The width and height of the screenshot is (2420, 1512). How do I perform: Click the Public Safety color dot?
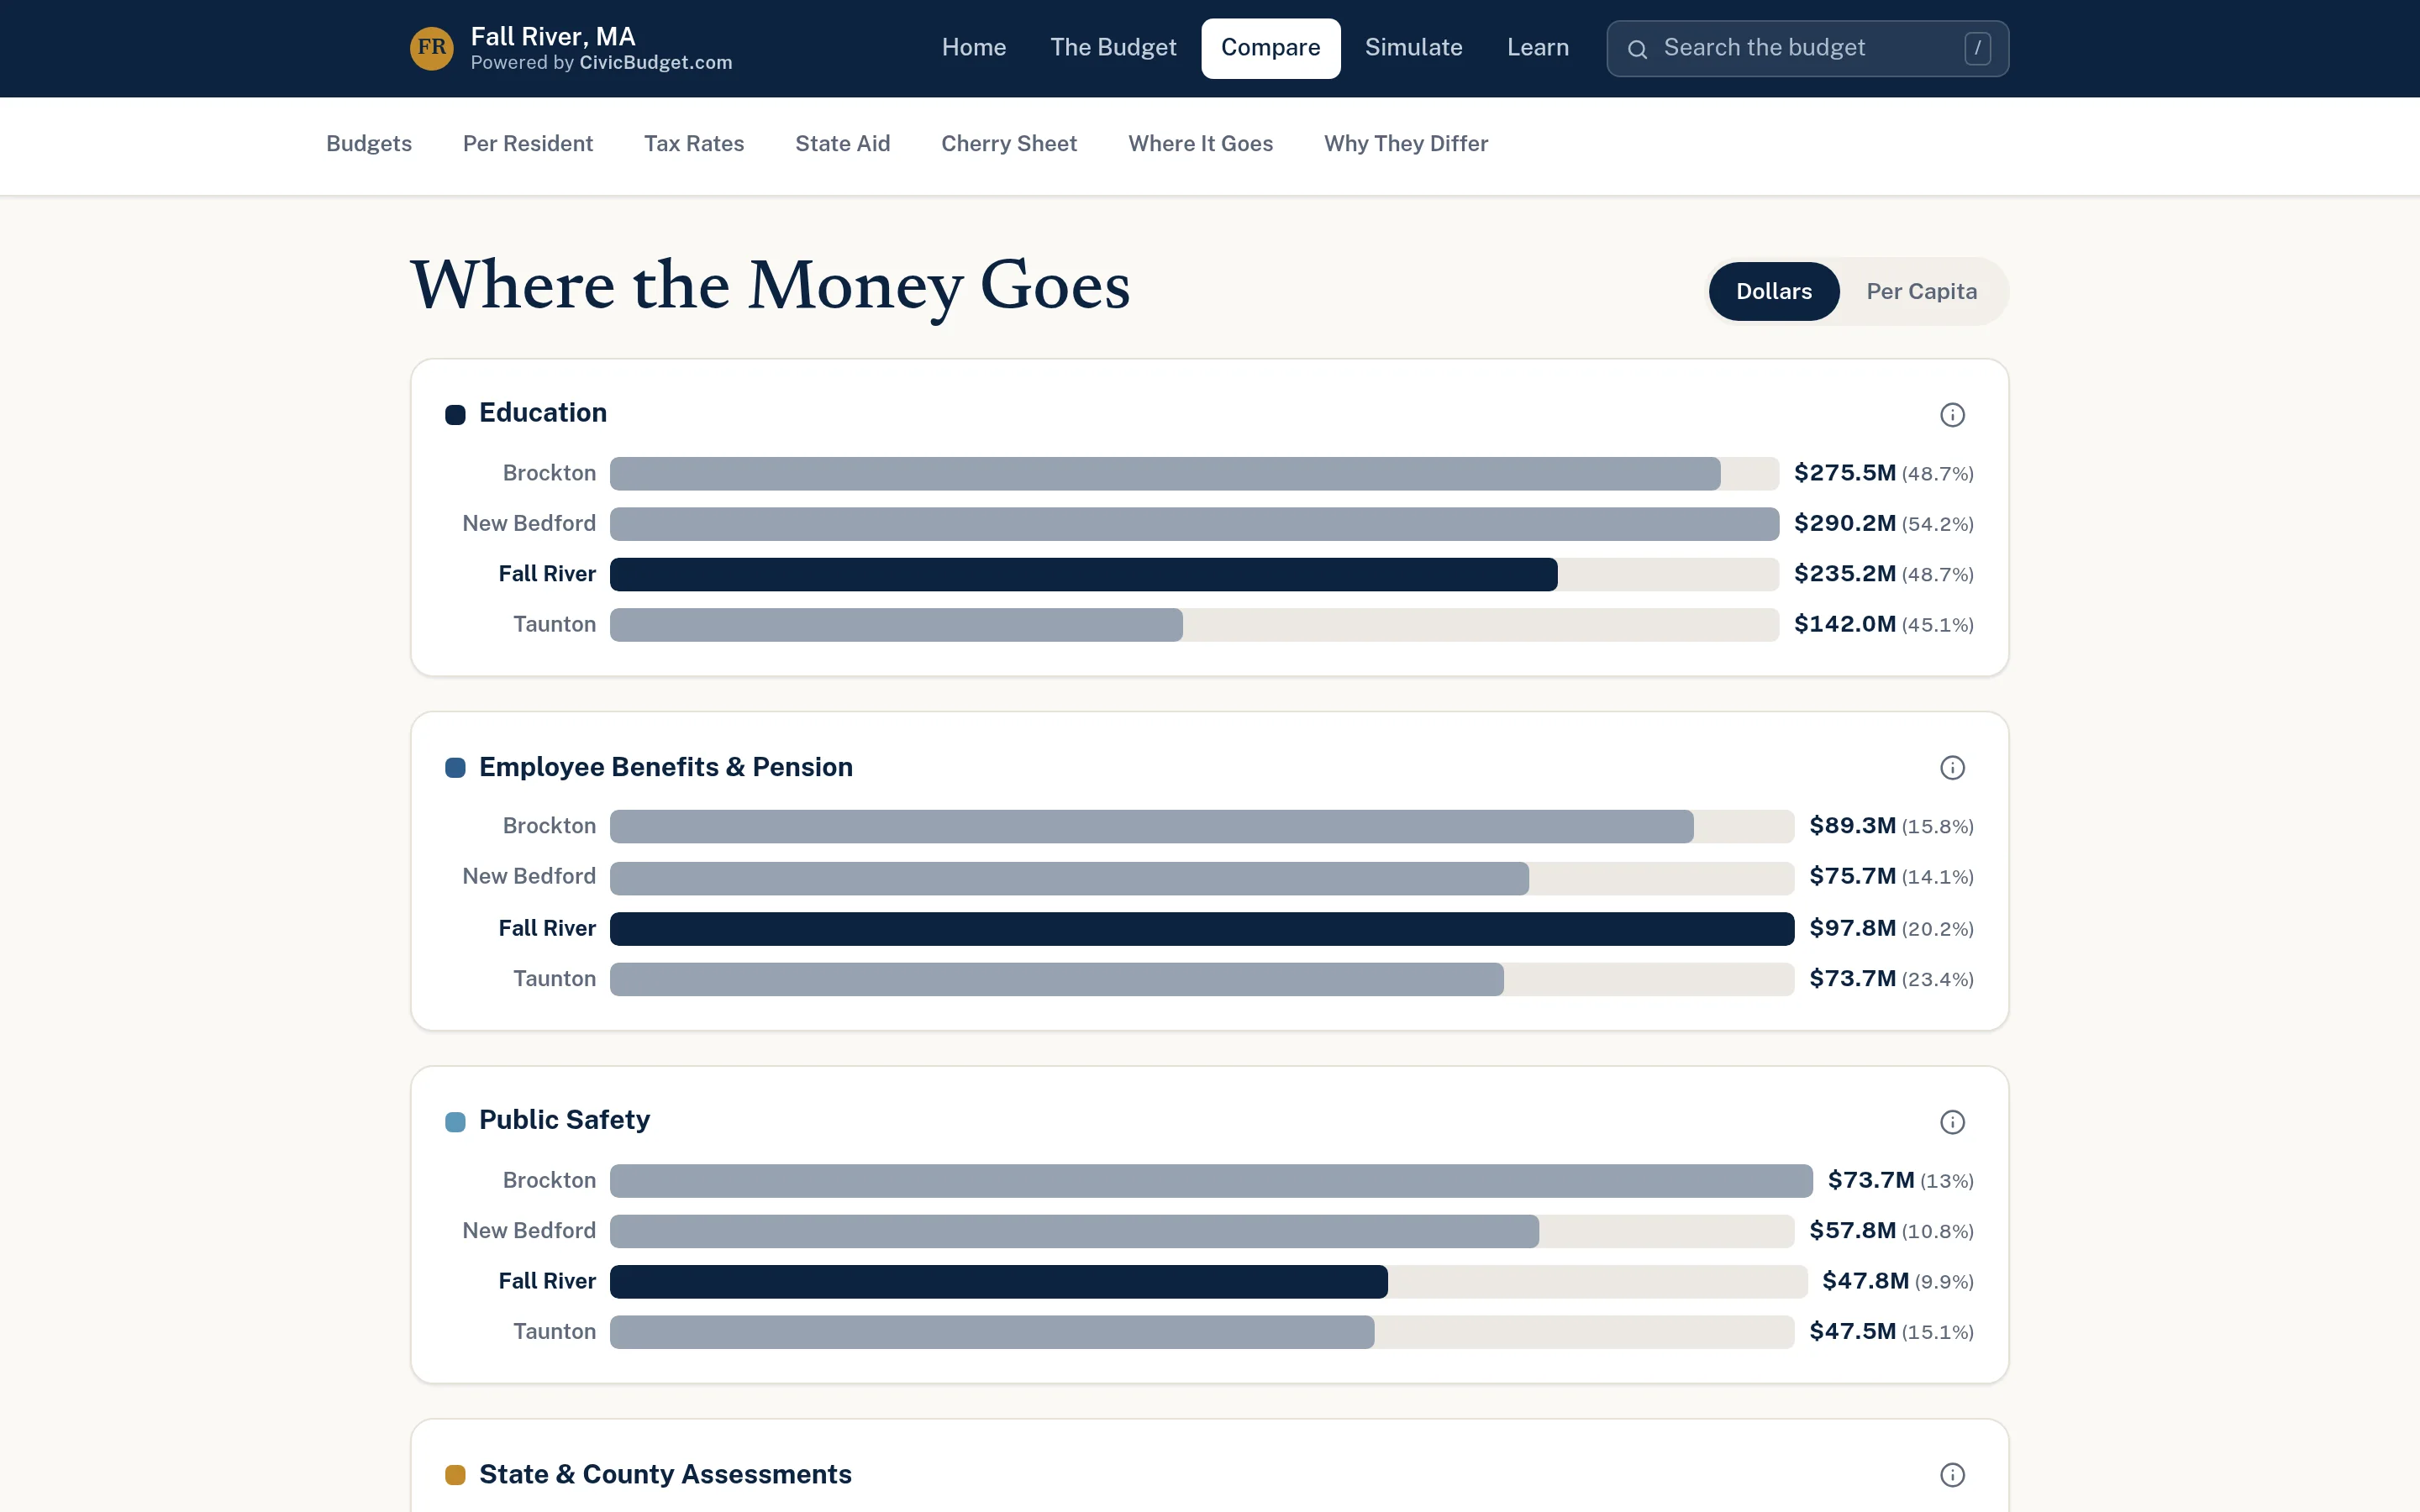(455, 1122)
